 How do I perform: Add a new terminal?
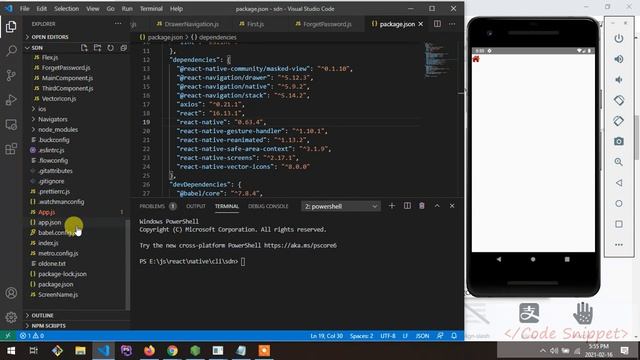coord(391,206)
